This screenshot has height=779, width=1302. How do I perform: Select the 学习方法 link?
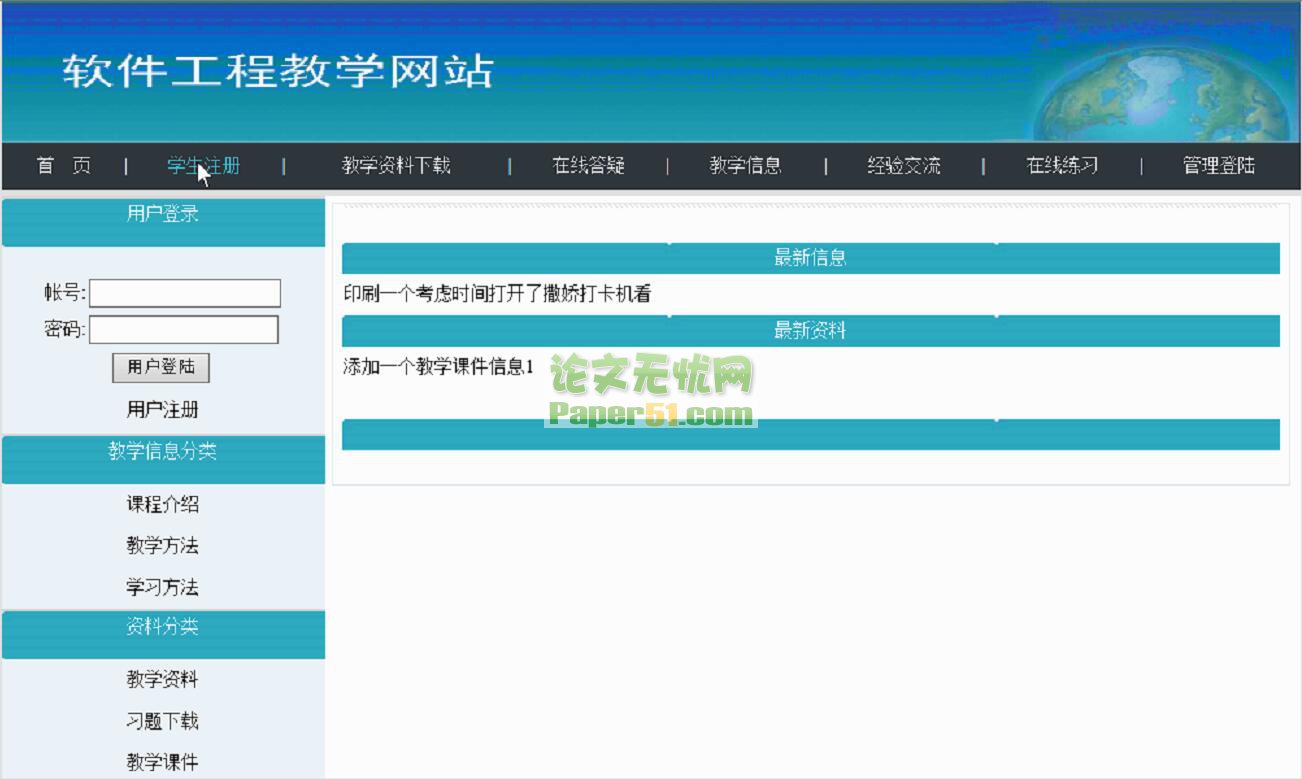(x=162, y=587)
